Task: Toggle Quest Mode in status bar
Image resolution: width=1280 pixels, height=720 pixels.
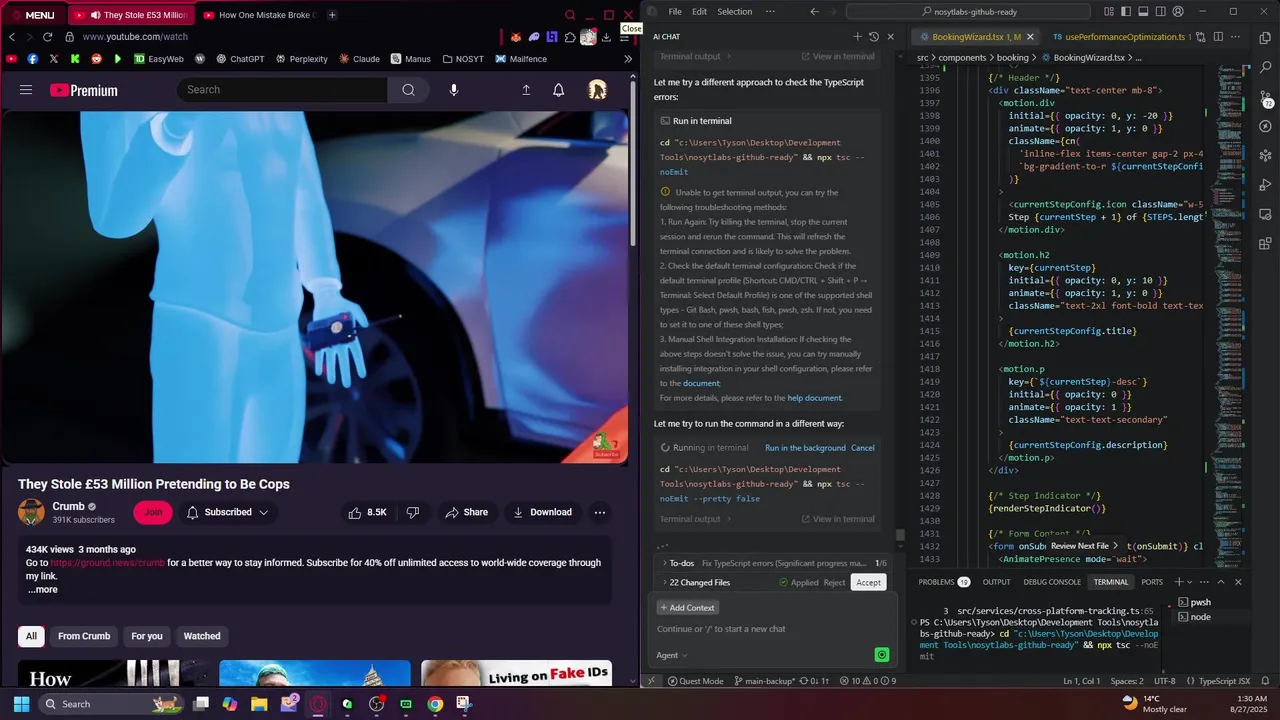Action: [x=694, y=681]
